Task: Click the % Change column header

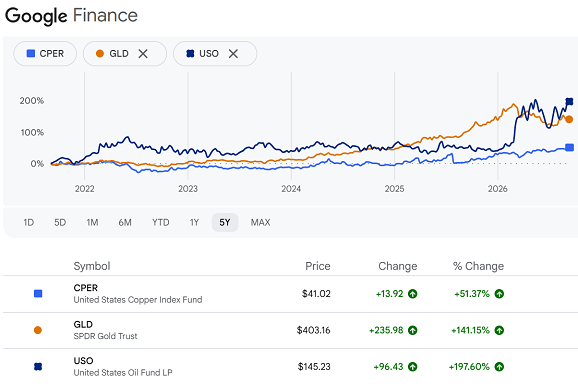Action: [478, 266]
